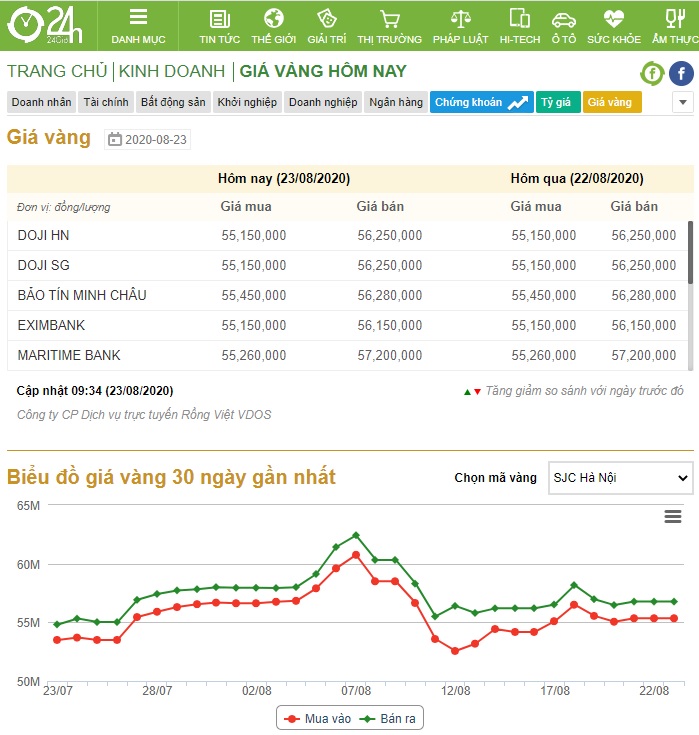Click the 22/08 chart axis date

click(x=654, y=690)
